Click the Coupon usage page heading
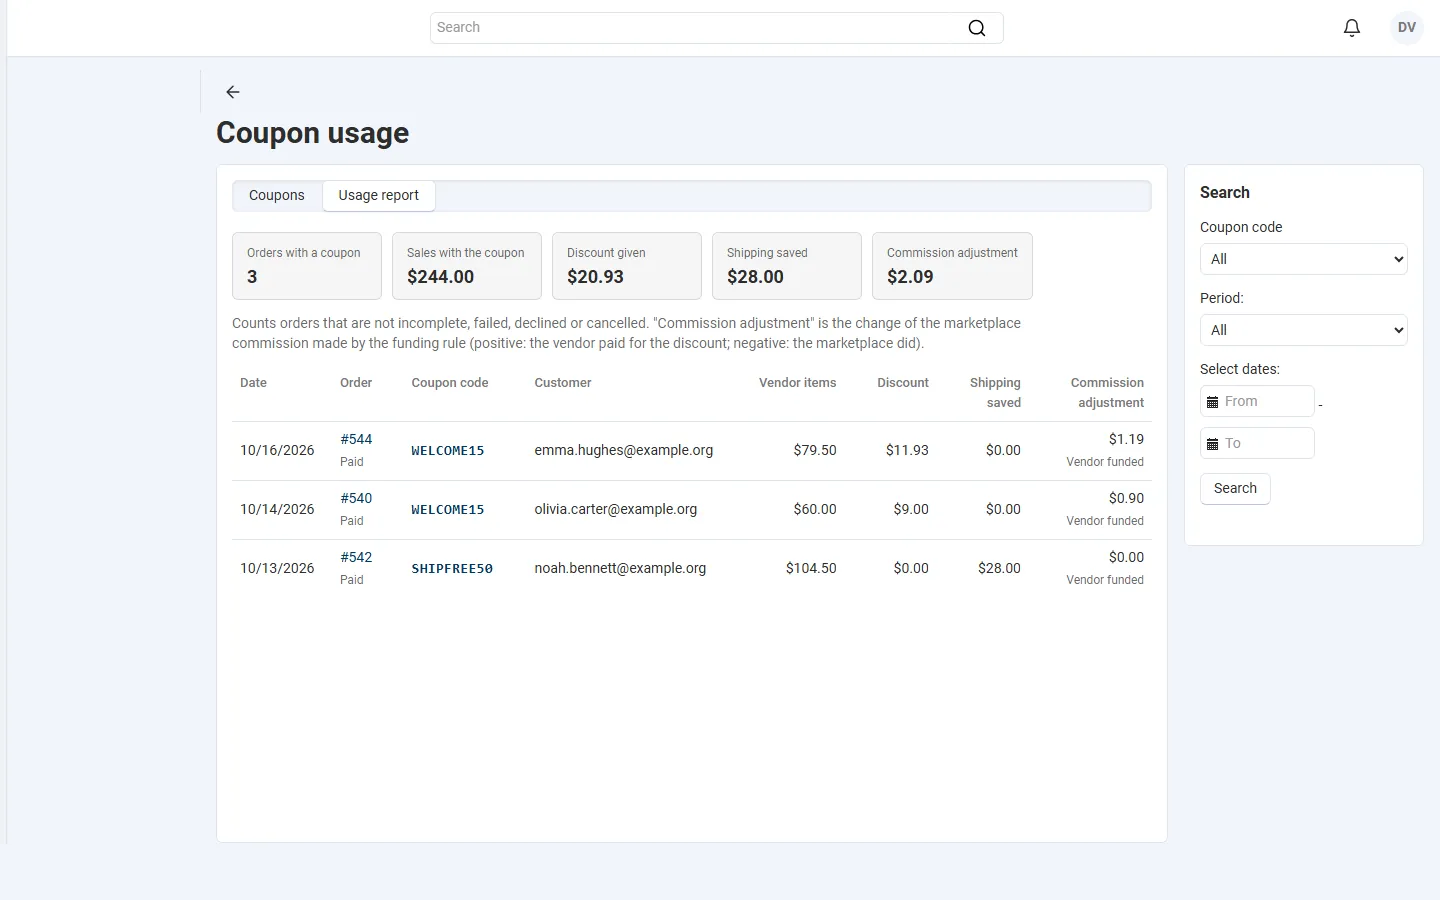The width and height of the screenshot is (1440, 900). coord(313,133)
